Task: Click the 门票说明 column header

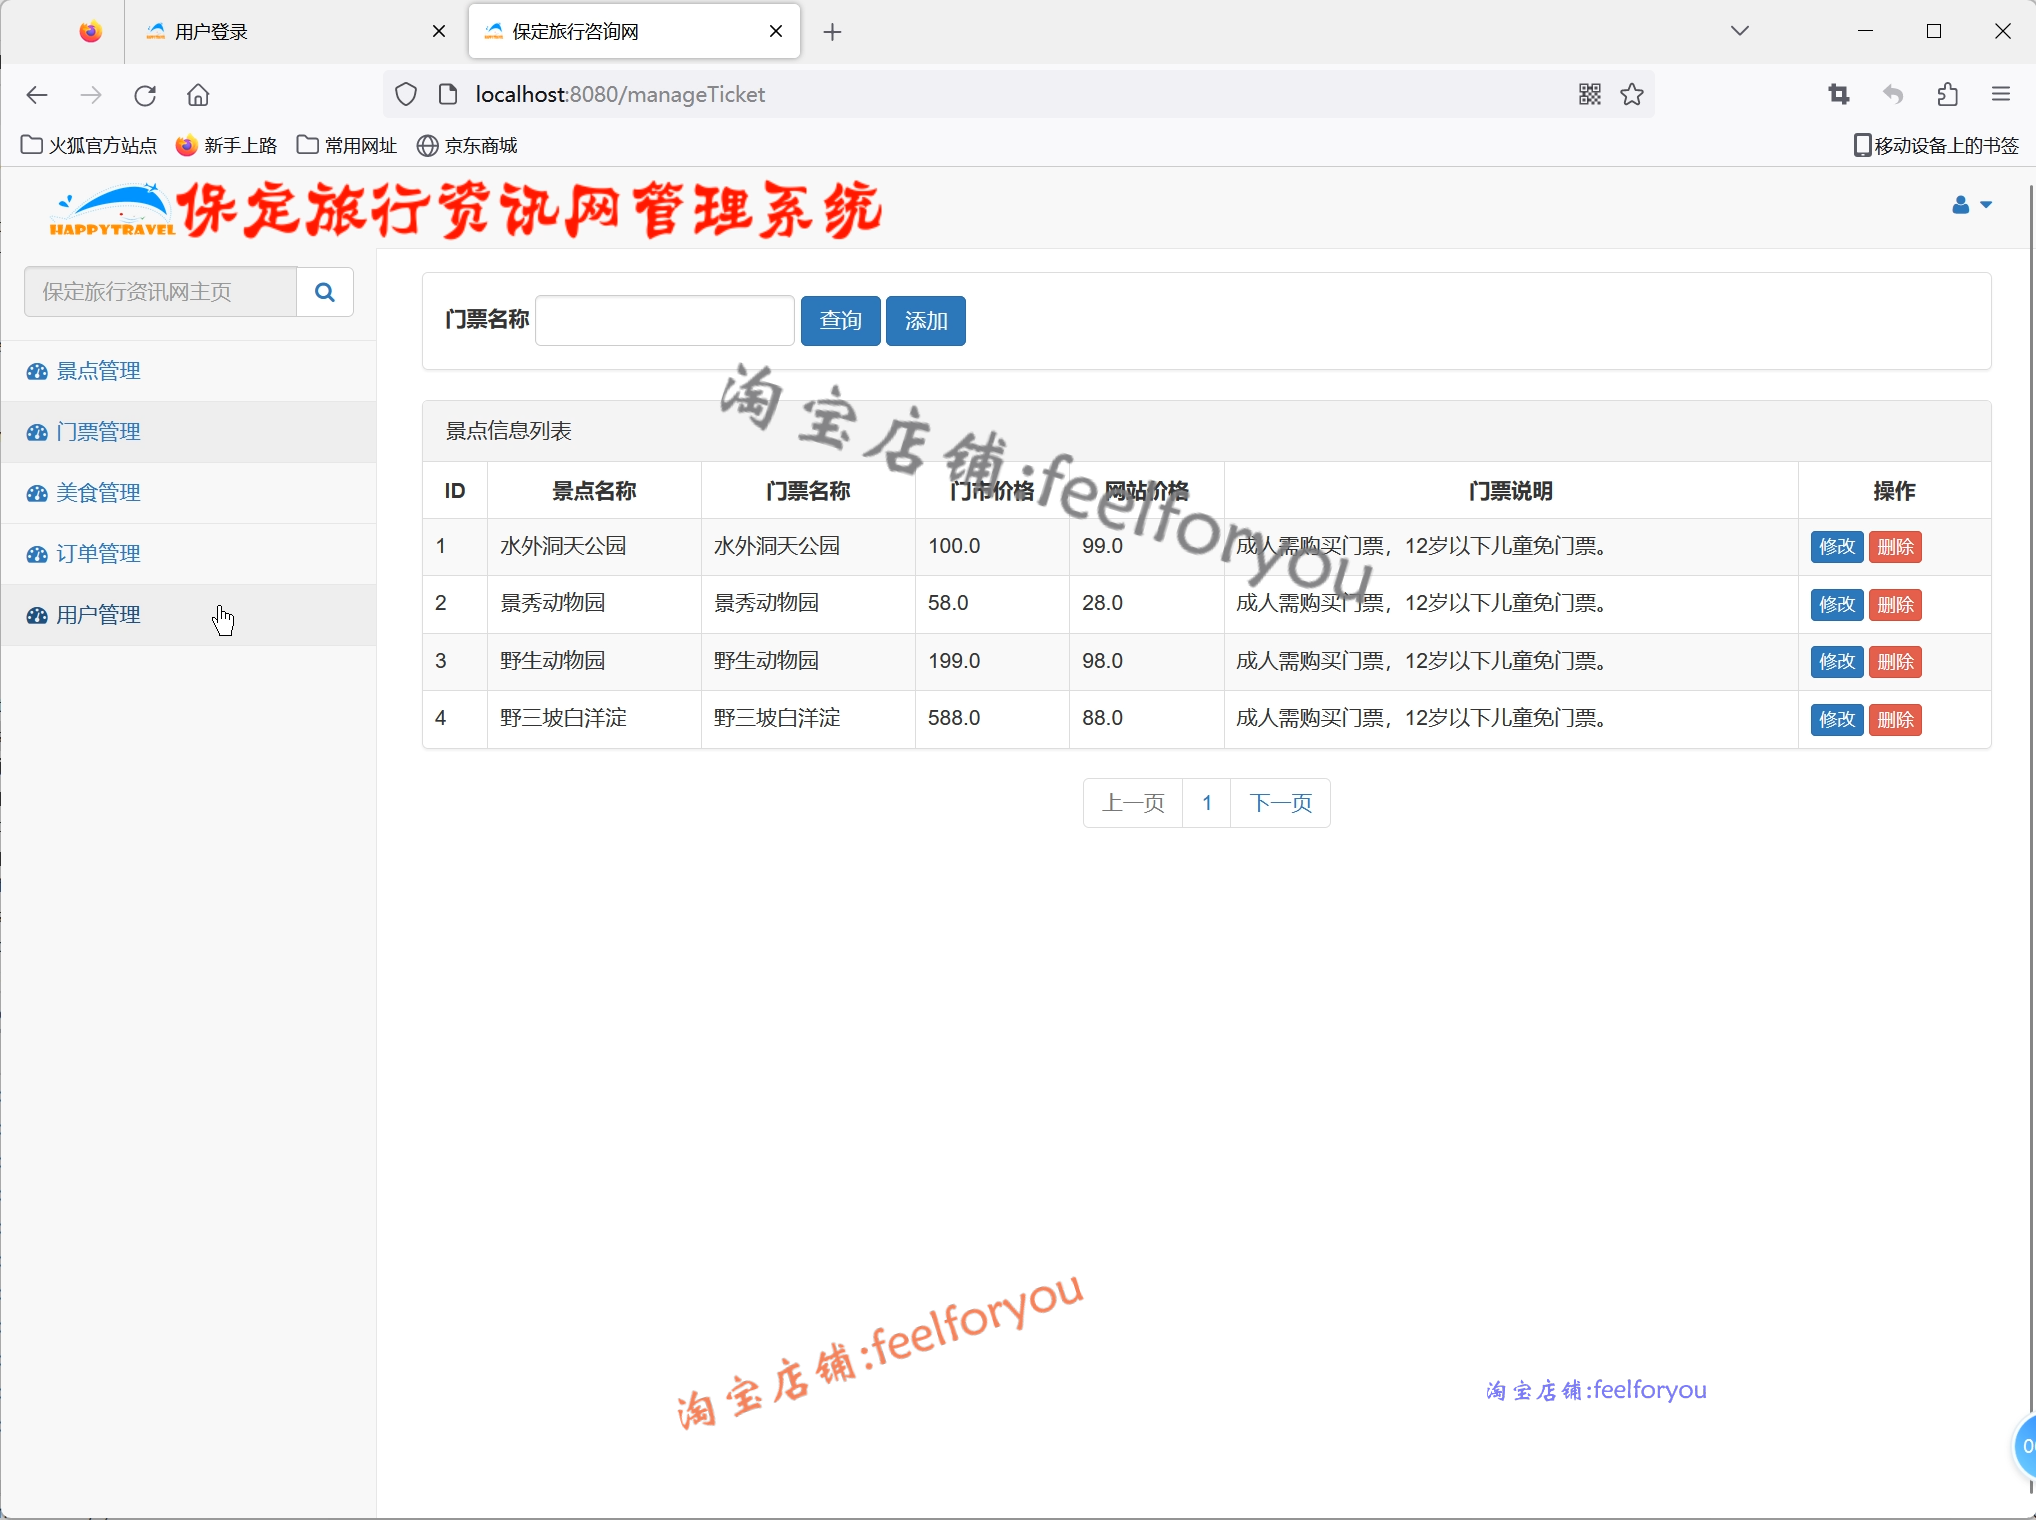Action: click(x=1510, y=491)
